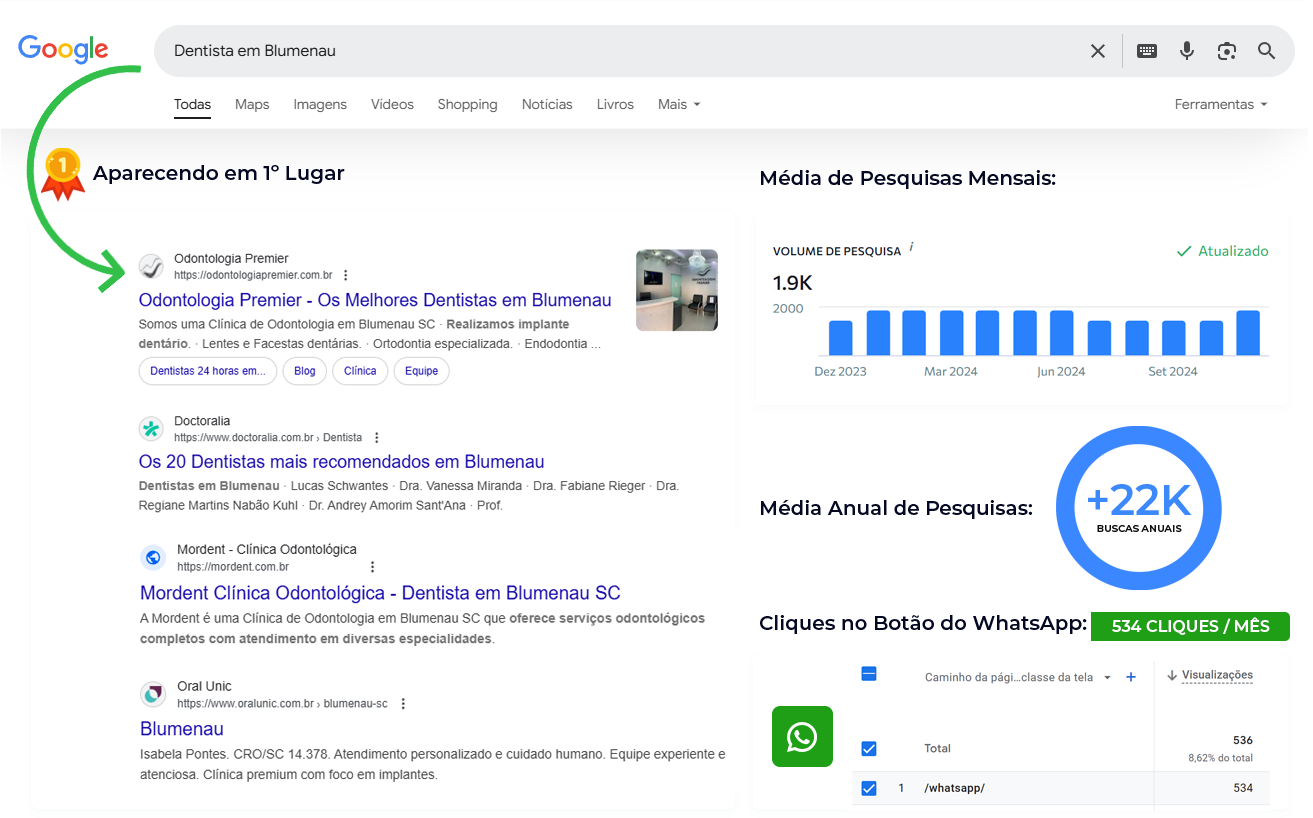Start voice search with microphone icon
The image size is (1313, 818).
(1187, 51)
